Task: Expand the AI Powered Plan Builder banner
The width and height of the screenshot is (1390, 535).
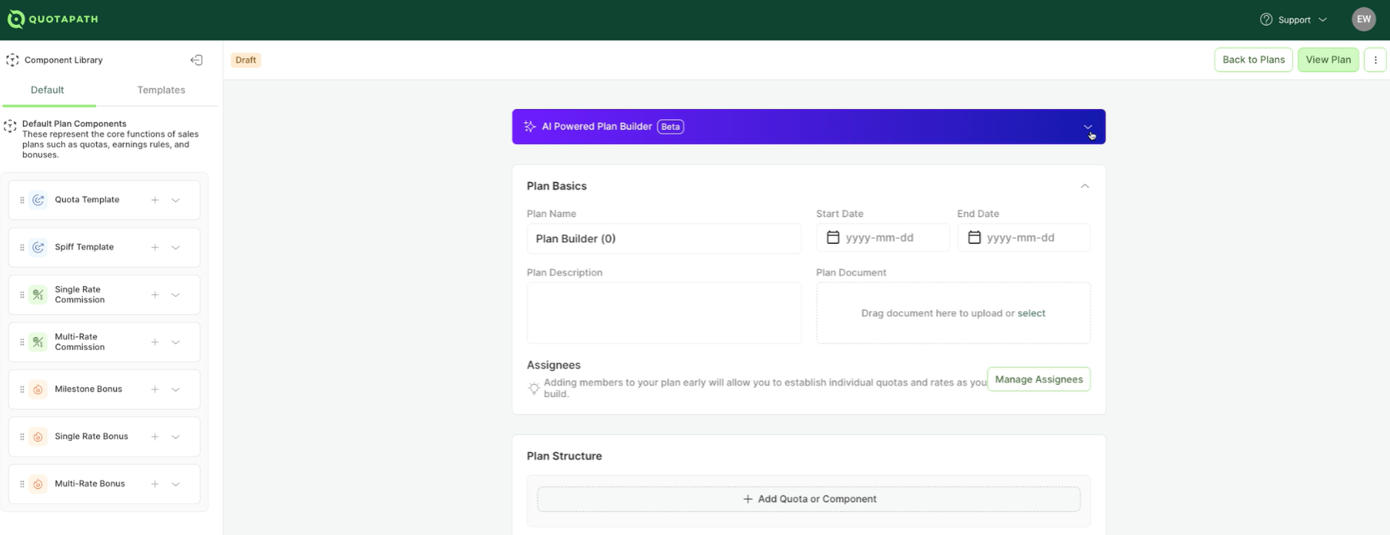Action: point(1087,127)
